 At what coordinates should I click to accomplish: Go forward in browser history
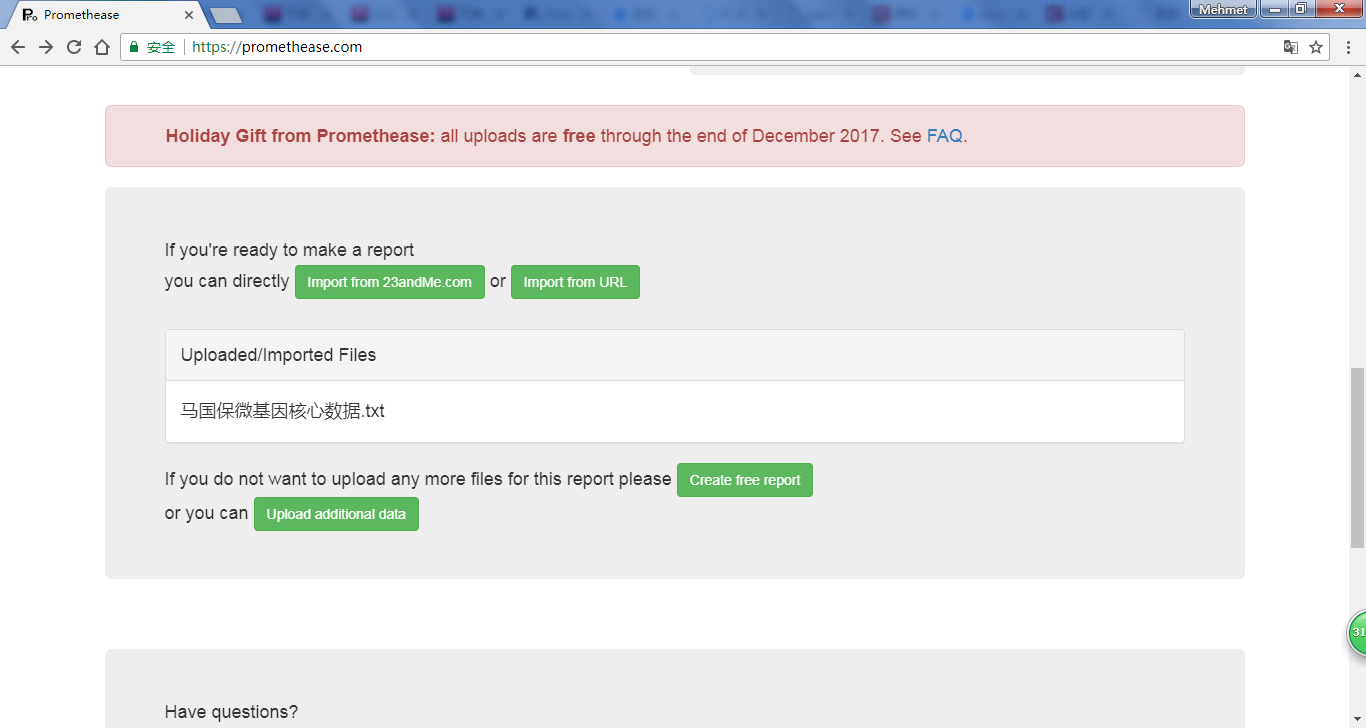pos(46,47)
